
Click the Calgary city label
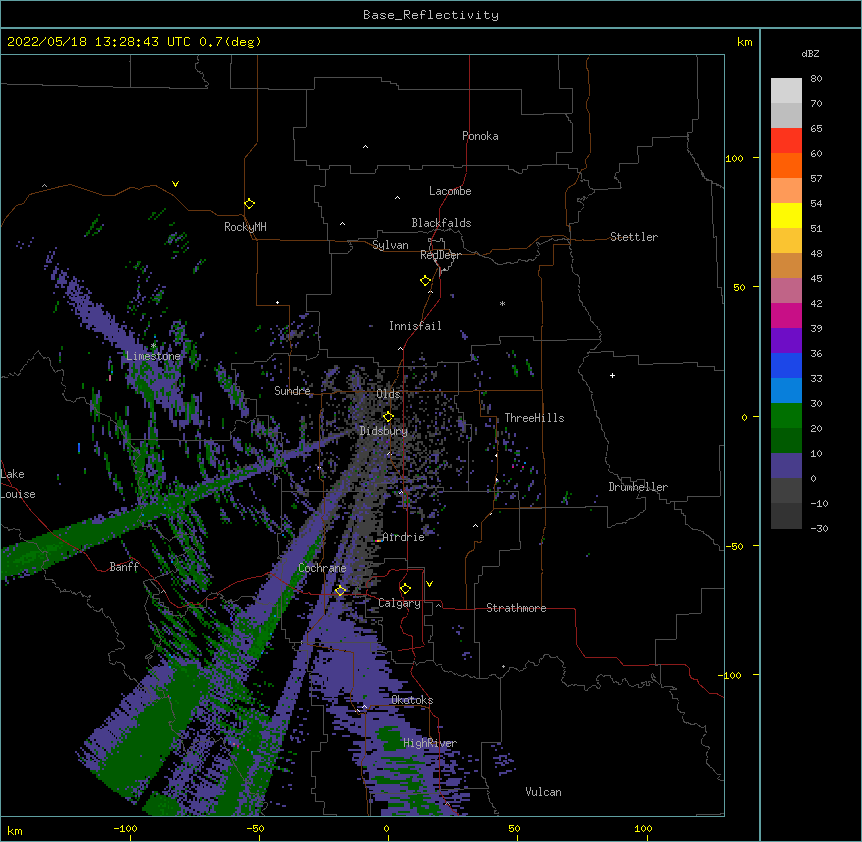(x=399, y=603)
